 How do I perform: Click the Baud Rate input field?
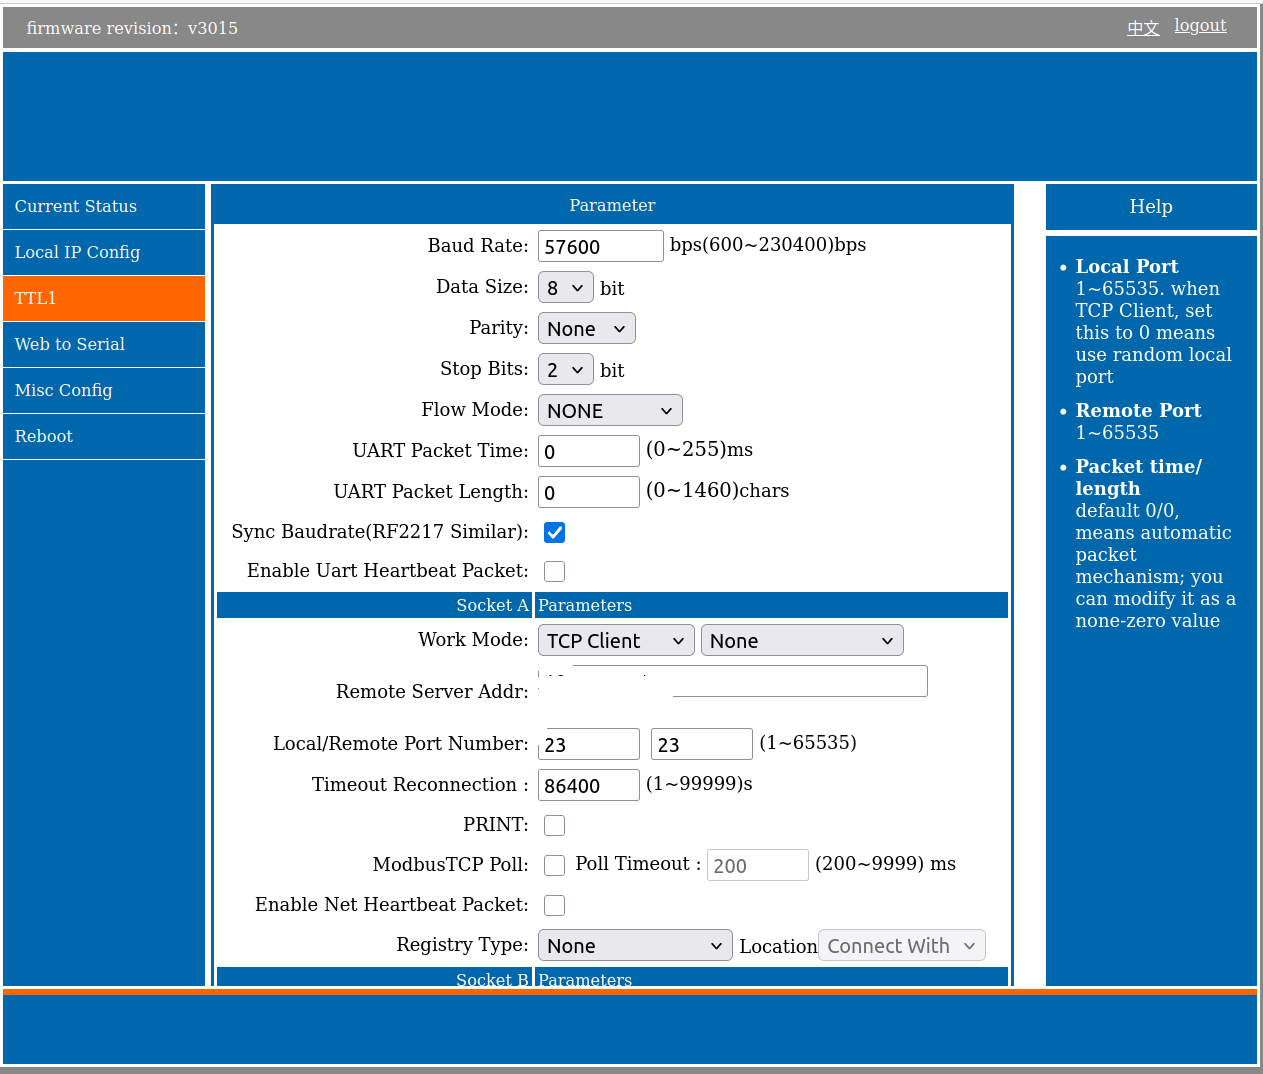tap(600, 247)
